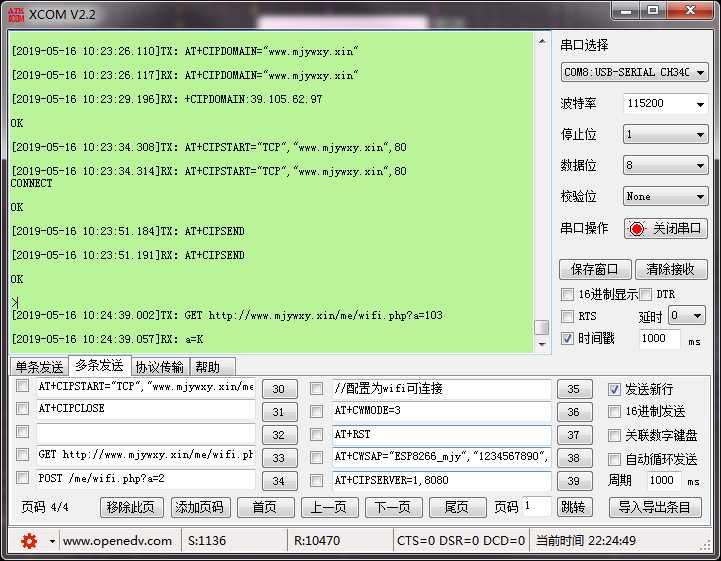
Task: Click the 跳转 jump button
Action: [x=574, y=508]
